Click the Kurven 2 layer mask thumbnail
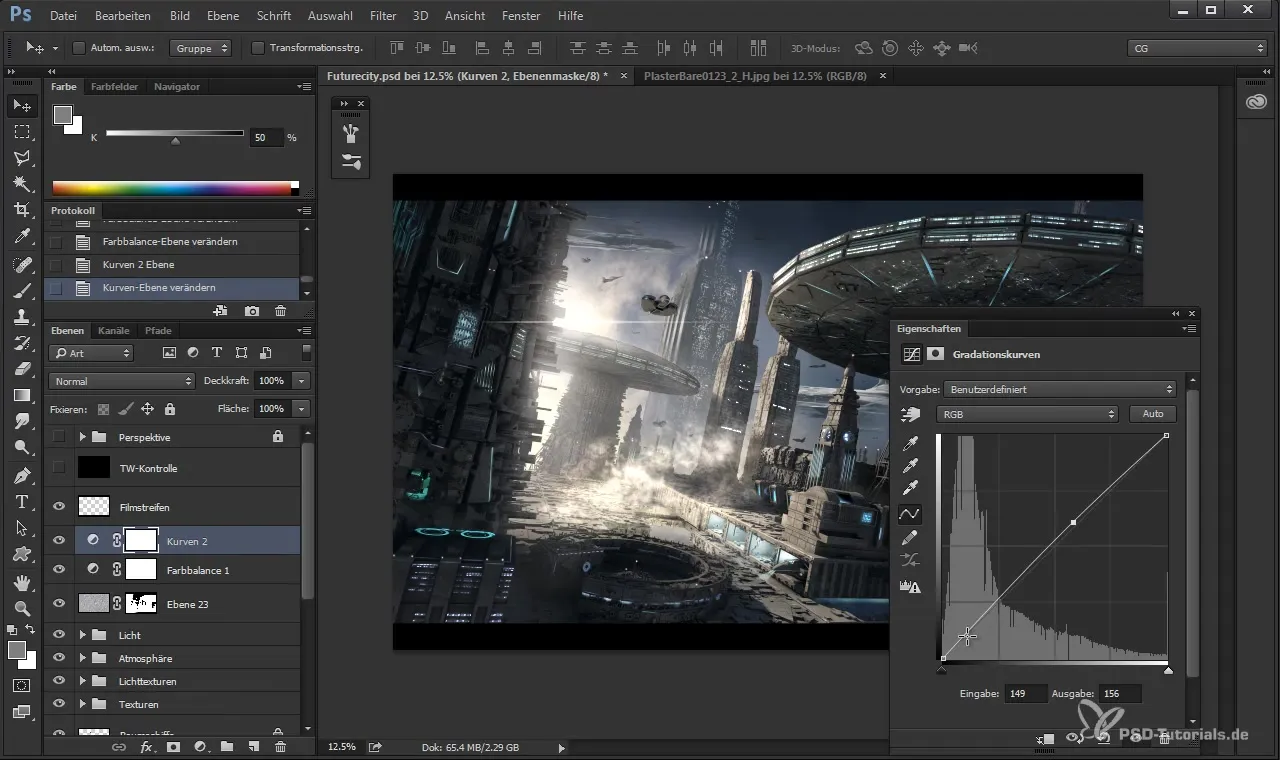The width and height of the screenshot is (1280, 760). tap(141, 541)
